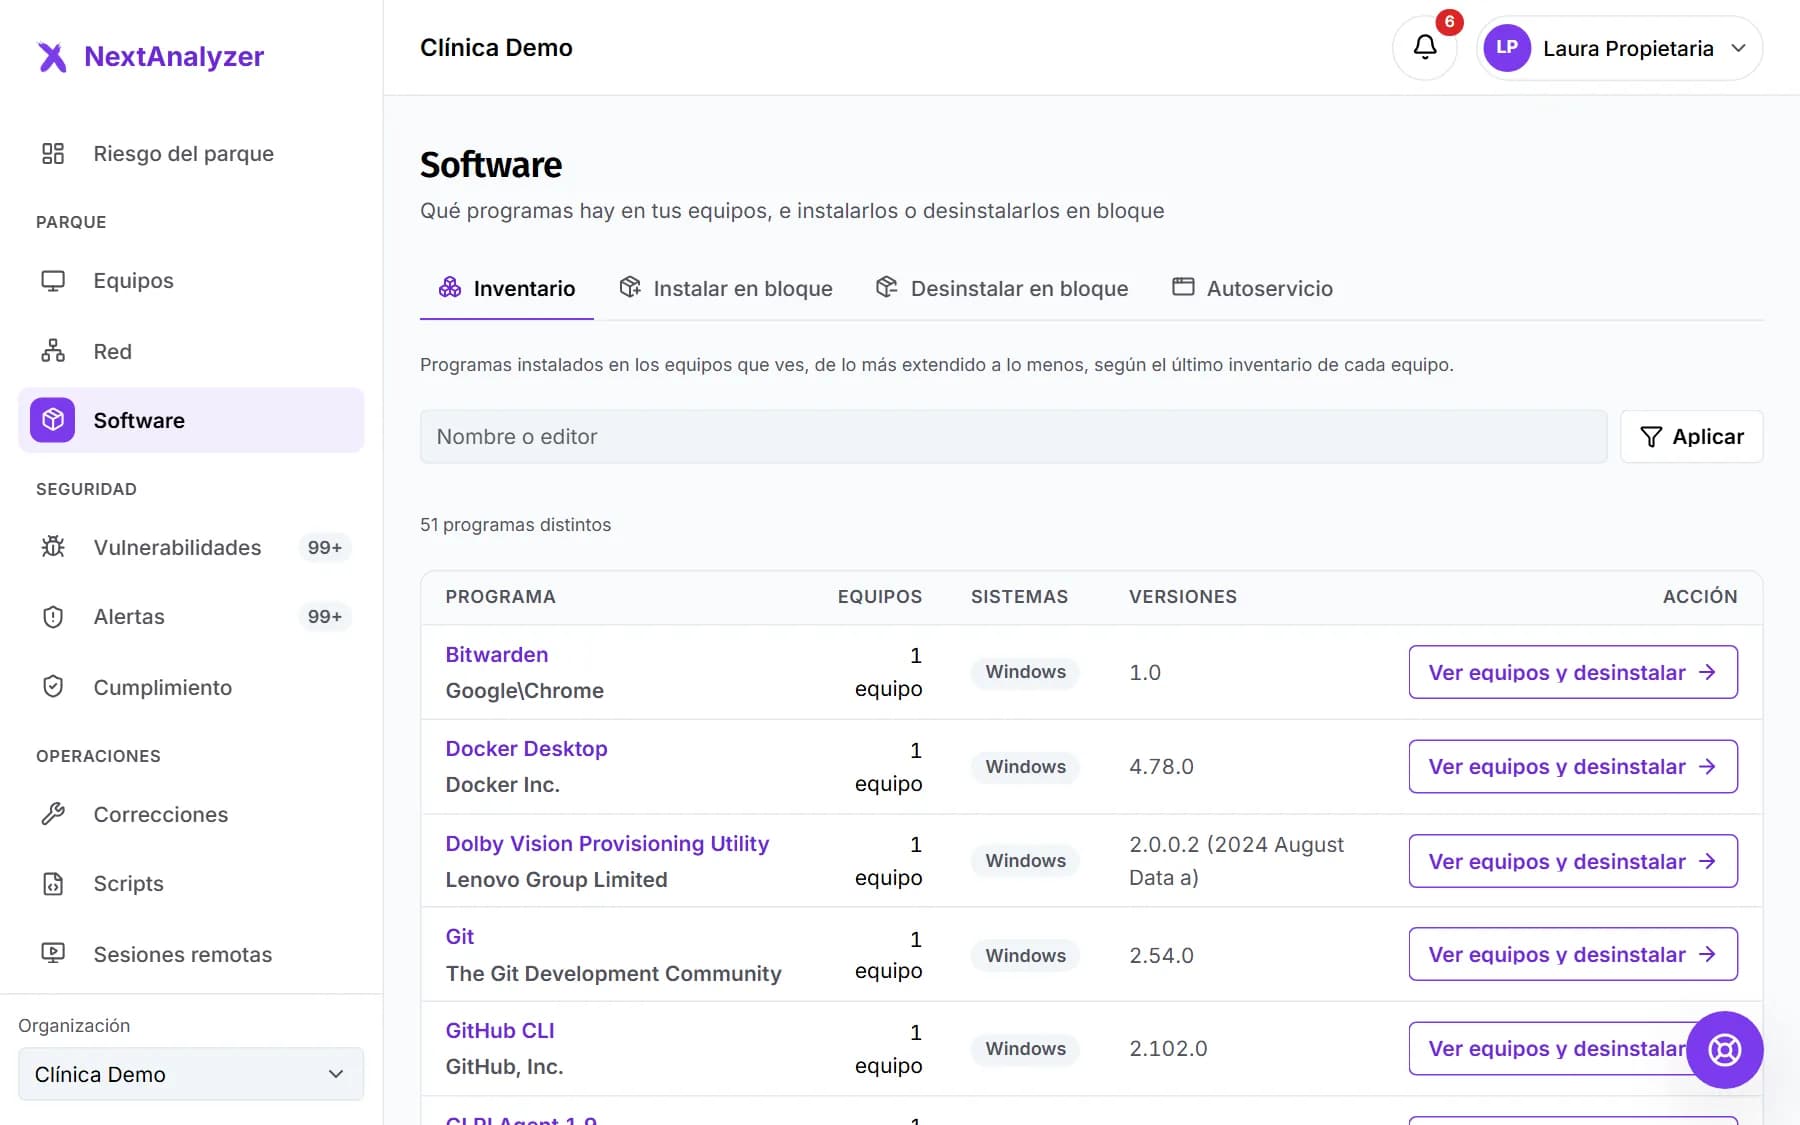Image resolution: width=1800 pixels, height=1125 pixels.
Task: Click the Red network icon
Action: point(53,351)
